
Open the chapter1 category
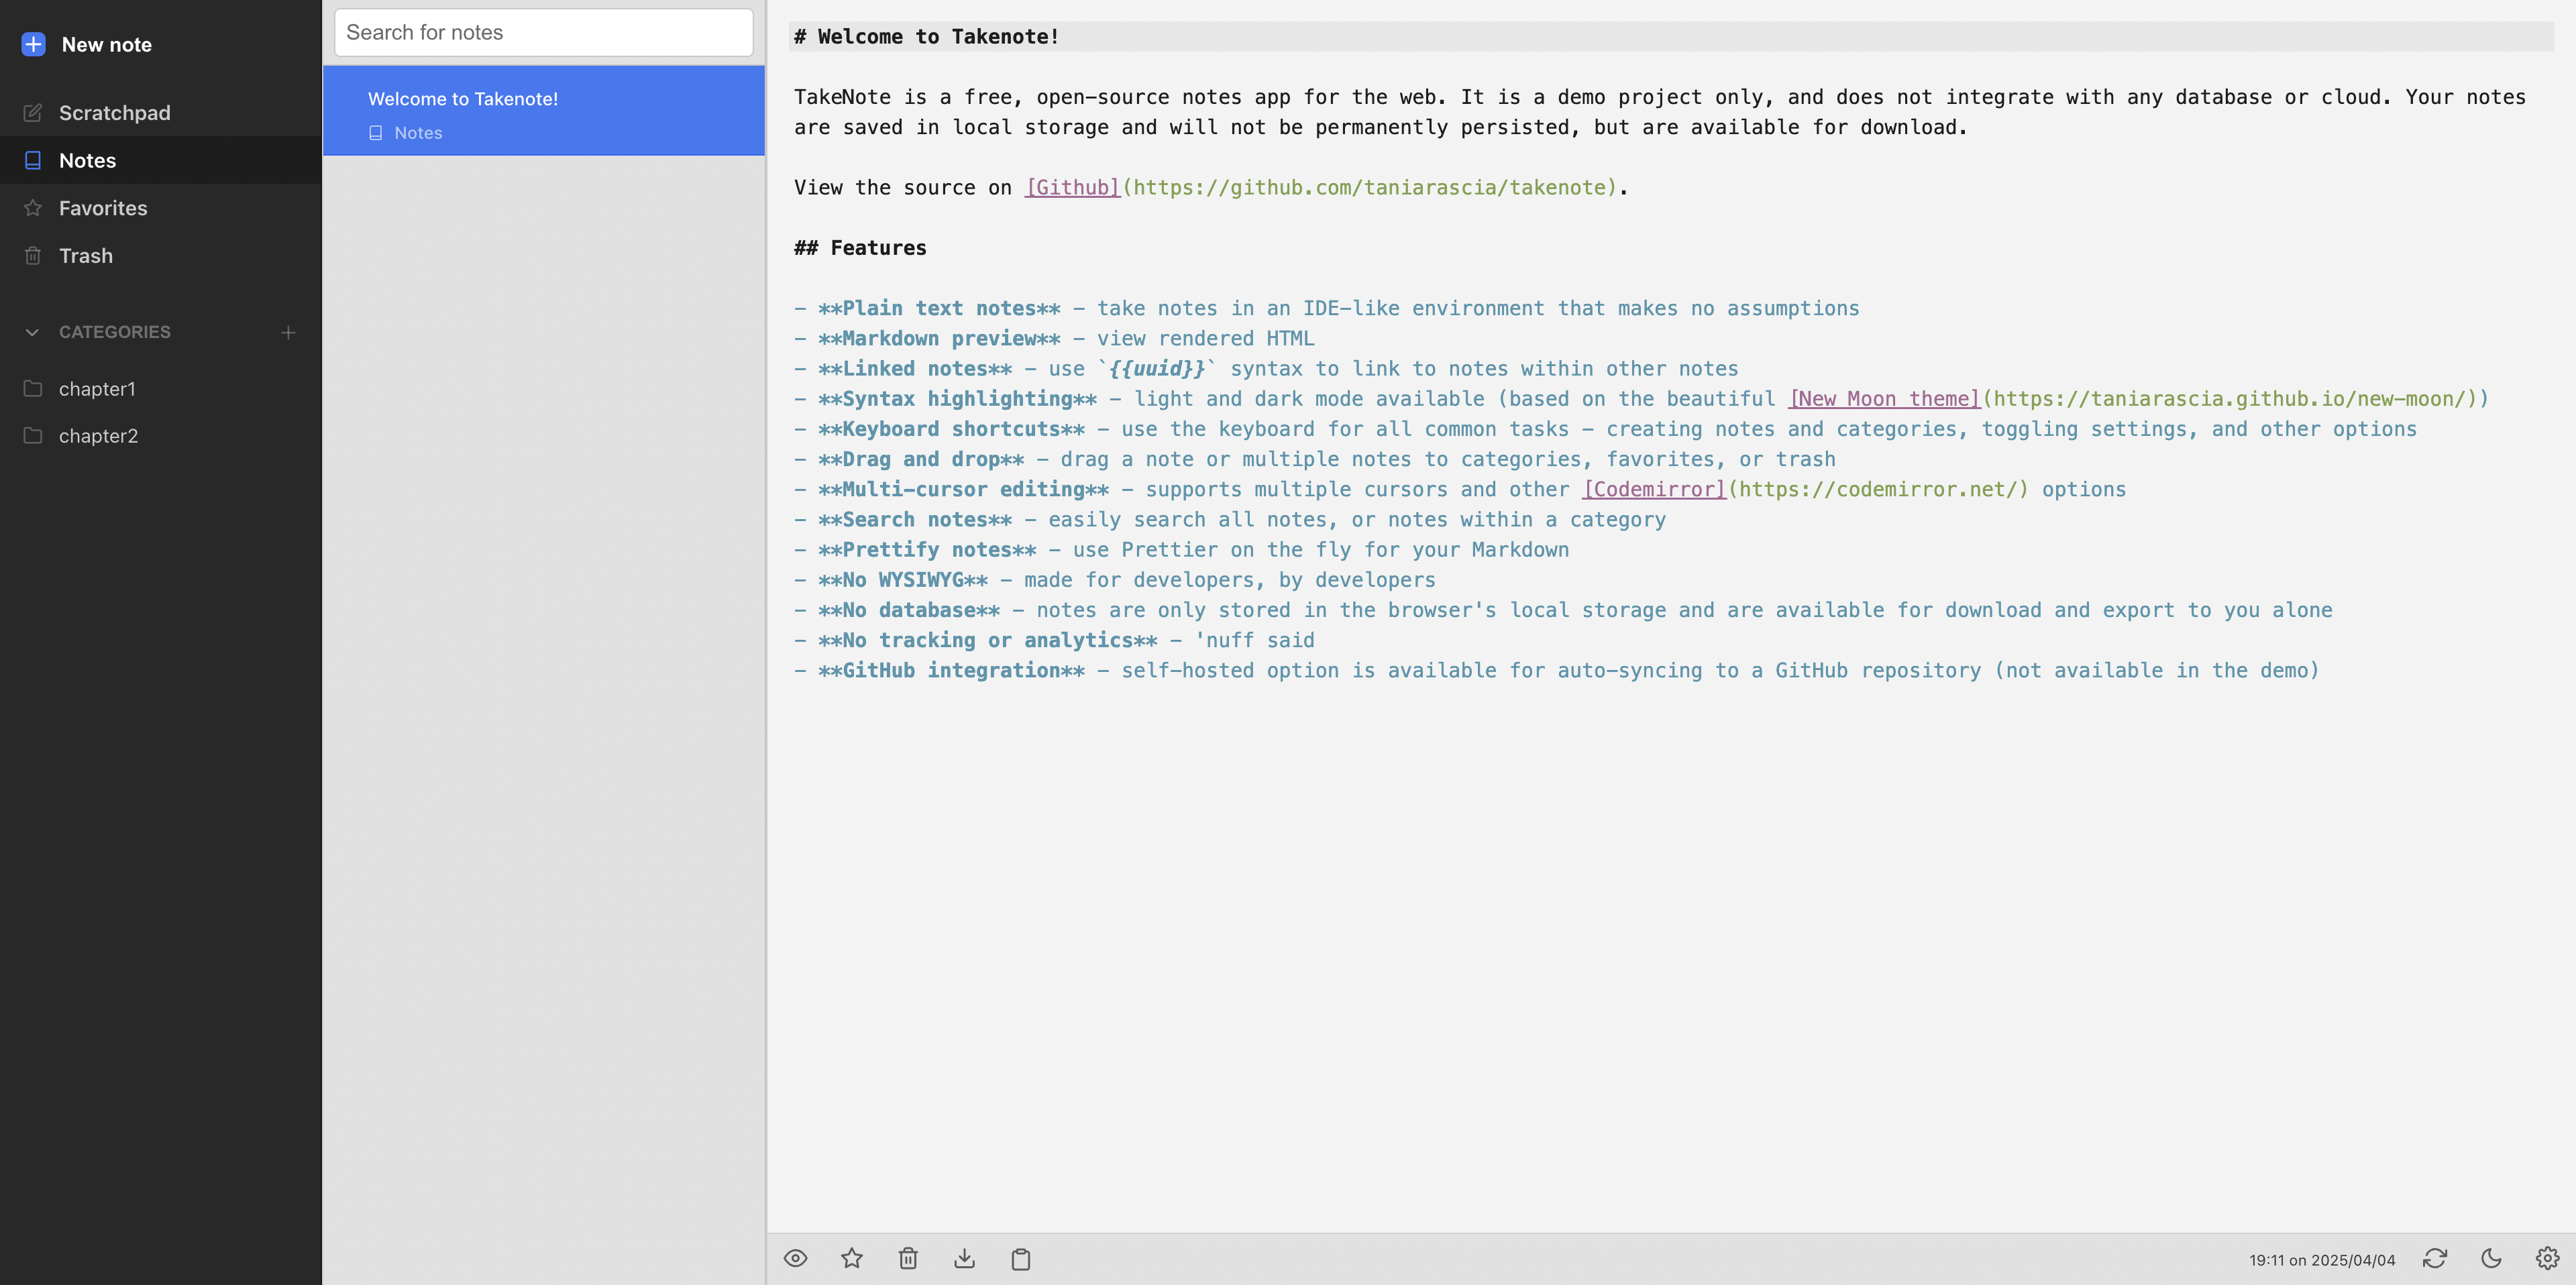(160, 389)
